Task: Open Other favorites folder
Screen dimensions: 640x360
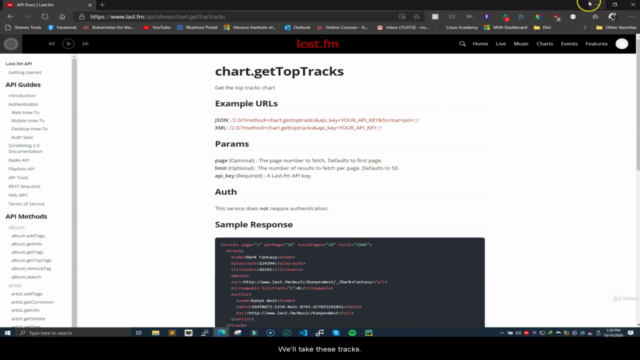Action: [616, 27]
